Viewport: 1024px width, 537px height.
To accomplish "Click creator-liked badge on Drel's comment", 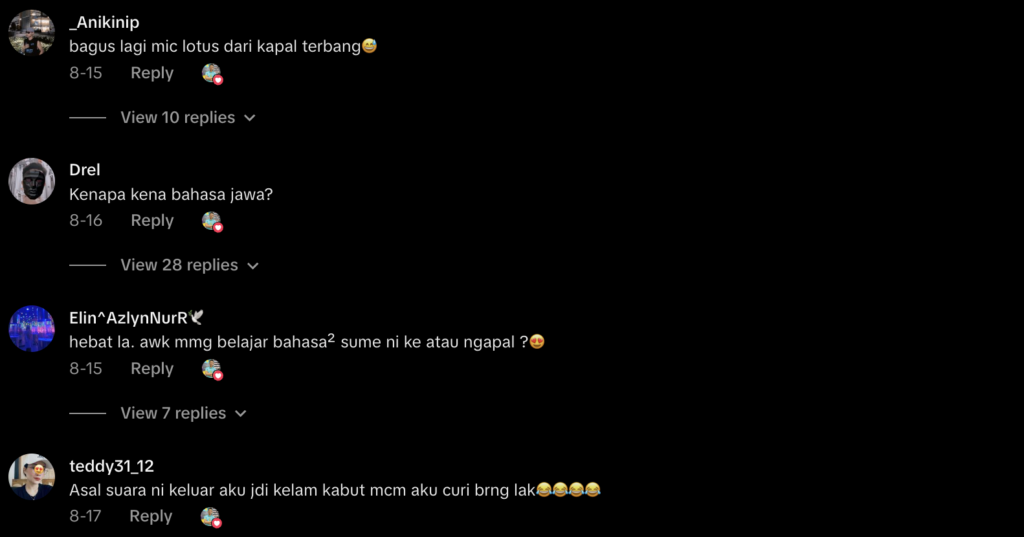I will point(212,221).
